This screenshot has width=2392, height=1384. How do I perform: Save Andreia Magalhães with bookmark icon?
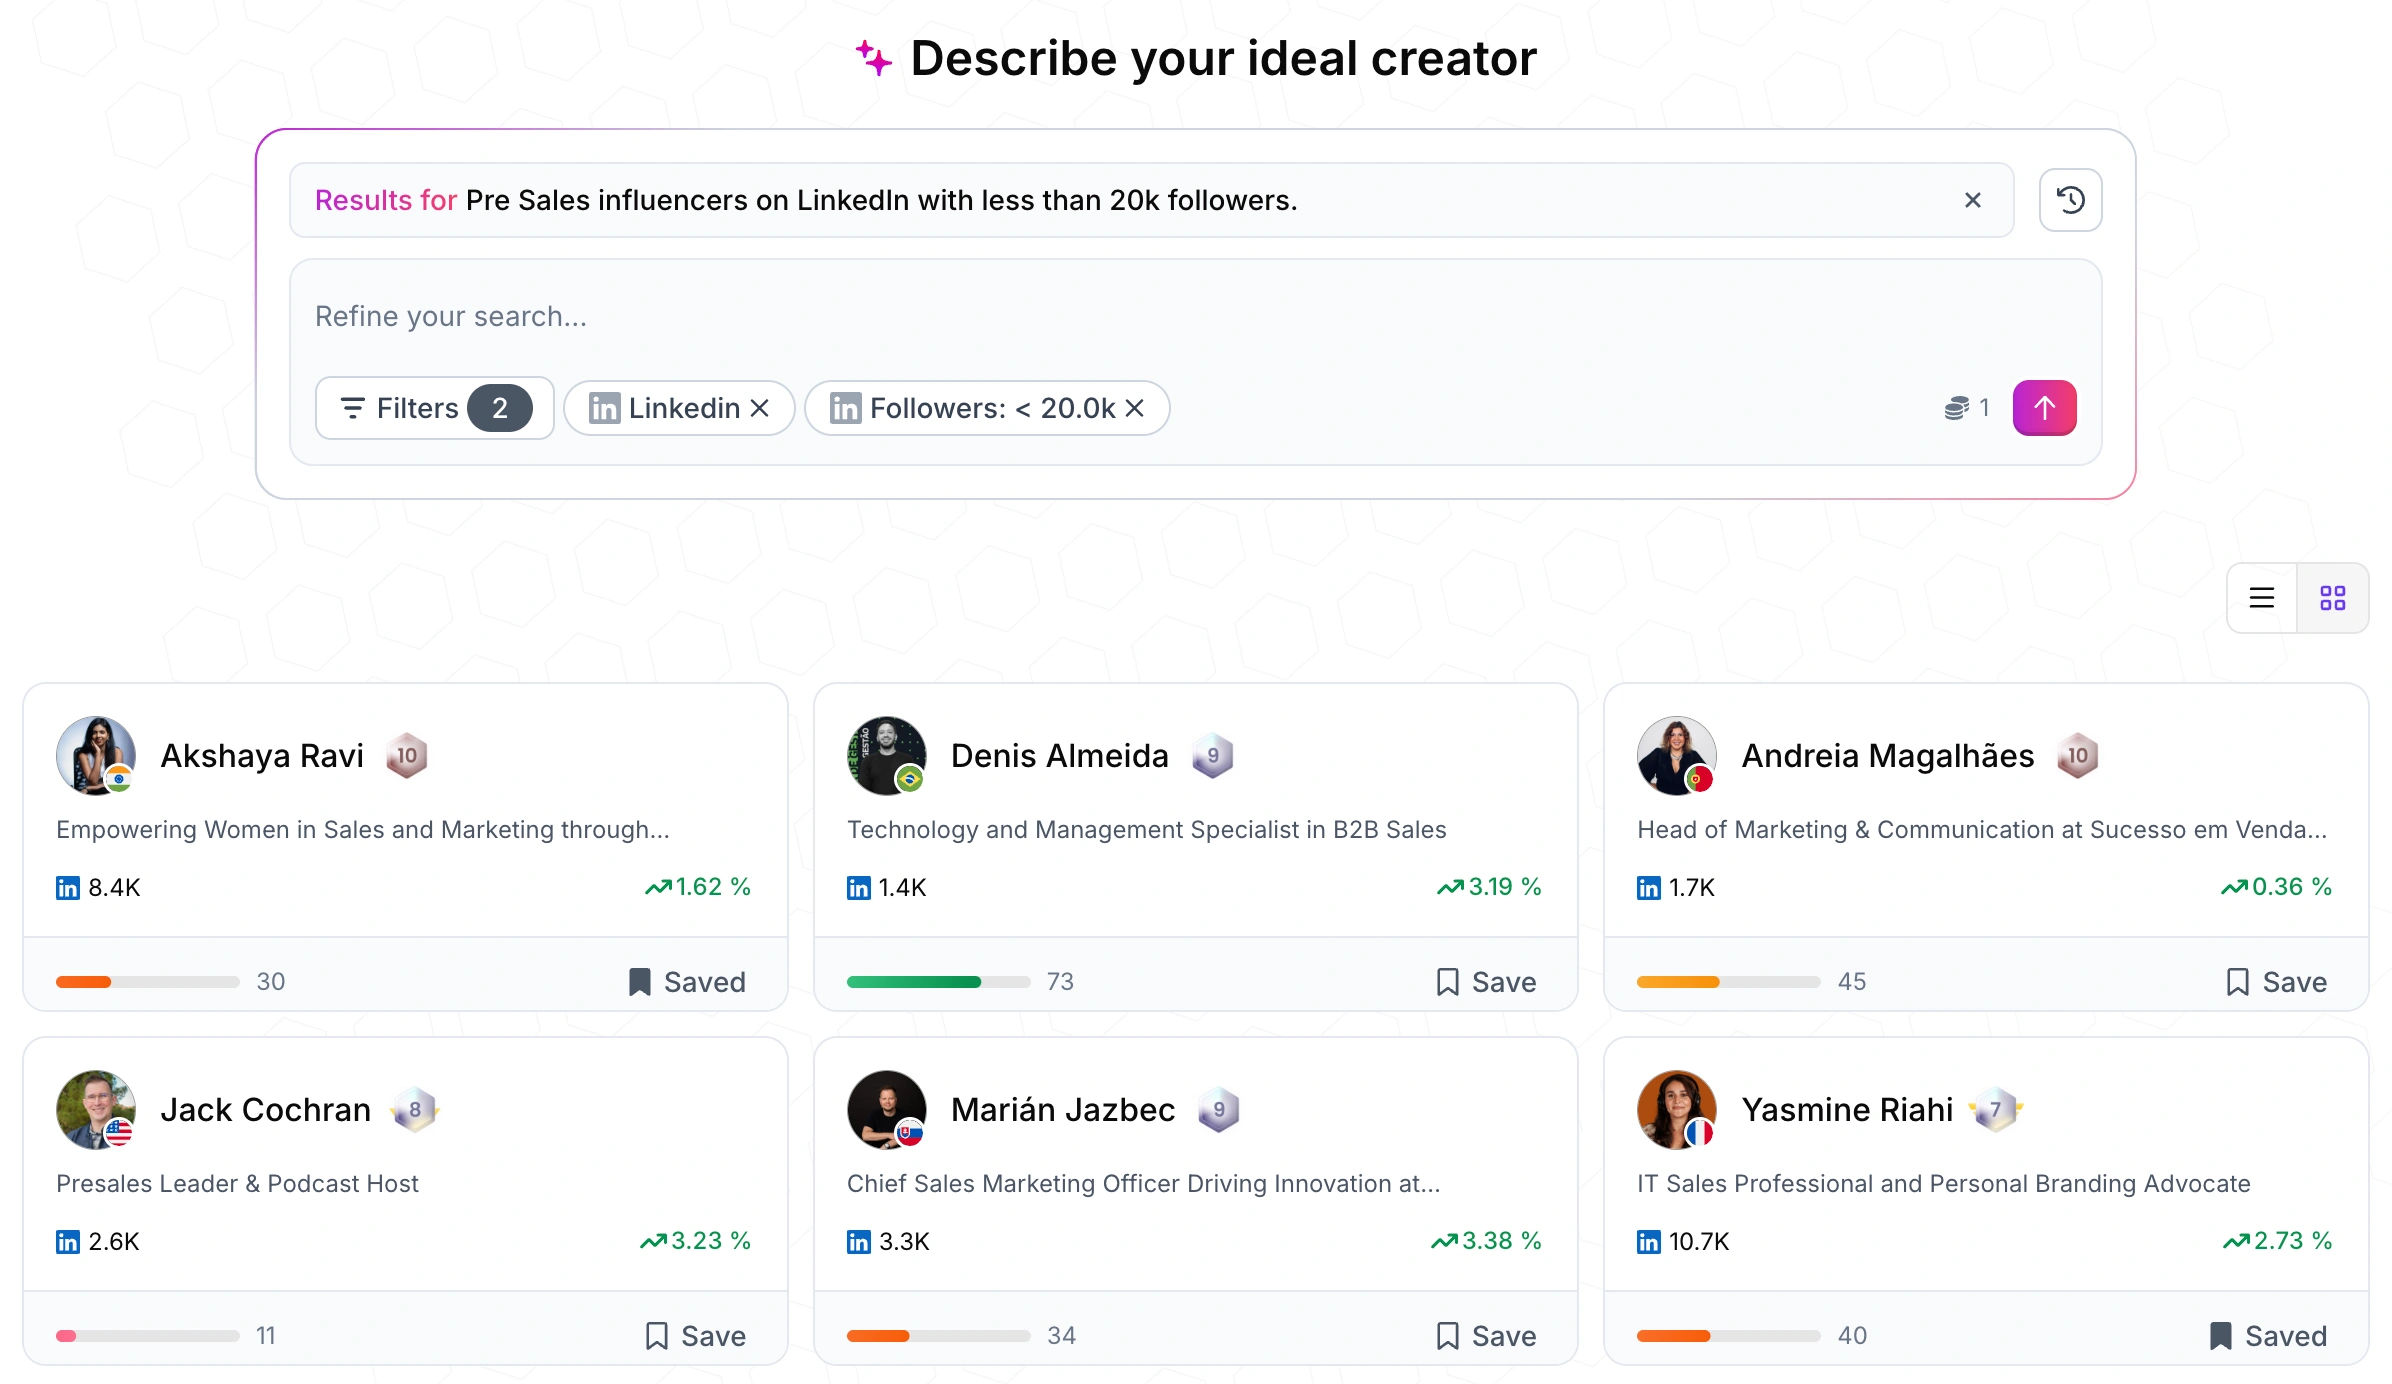click(x=2276, y=982)
